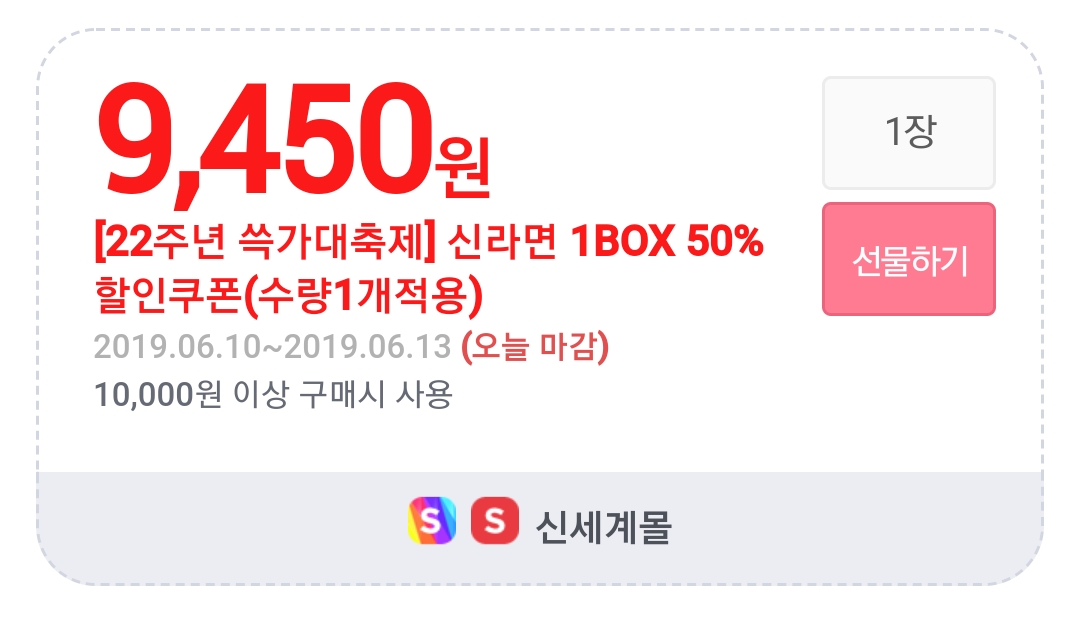Image resolution: width=1080 pixels, height=627 pixels.
Task: Select the 9,450 discount amount
Action: click(x=266, y=139)
